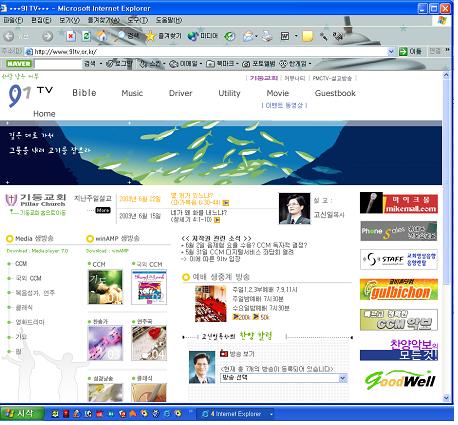
Task: Click the Mail icon in toolbar
Action: 248,36
